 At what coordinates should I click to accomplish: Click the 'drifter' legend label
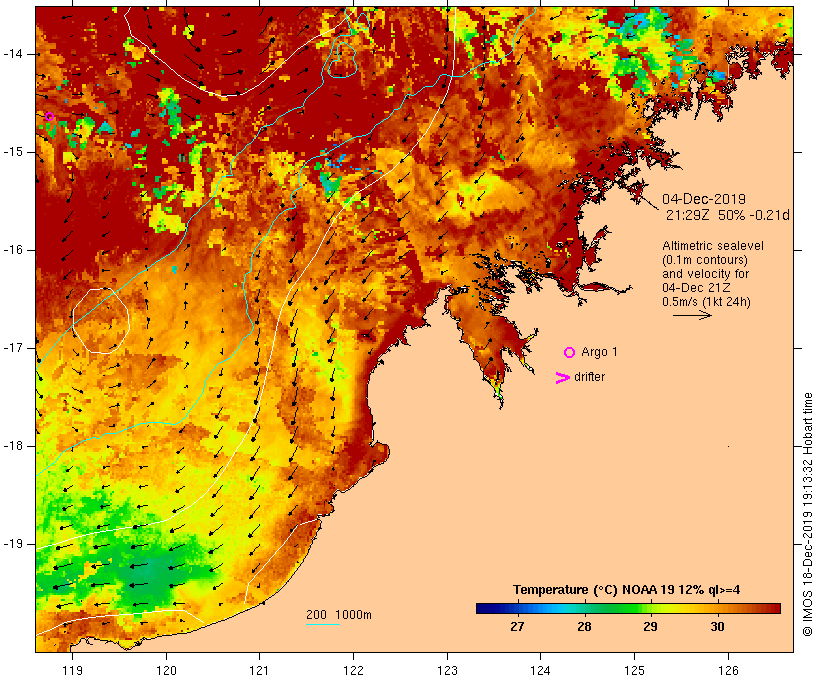[x=589, y=377]
